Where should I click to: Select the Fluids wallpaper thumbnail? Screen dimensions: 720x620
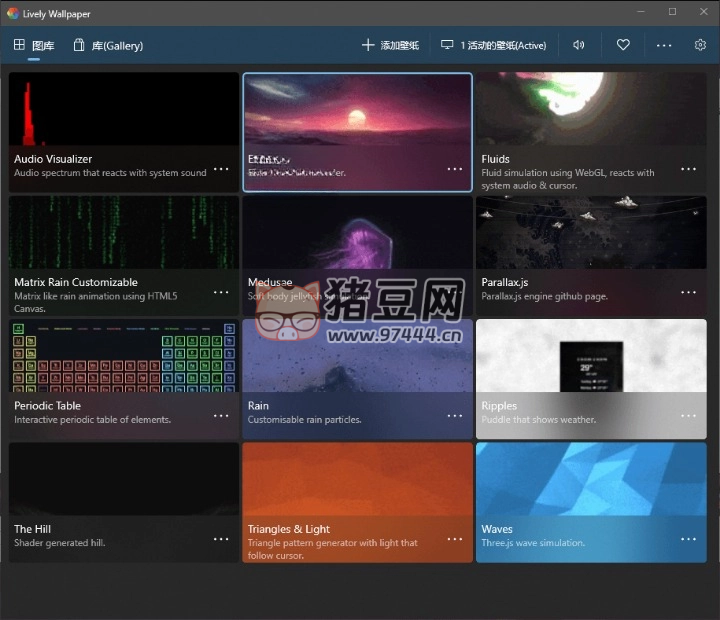click(x=591, y=109)
